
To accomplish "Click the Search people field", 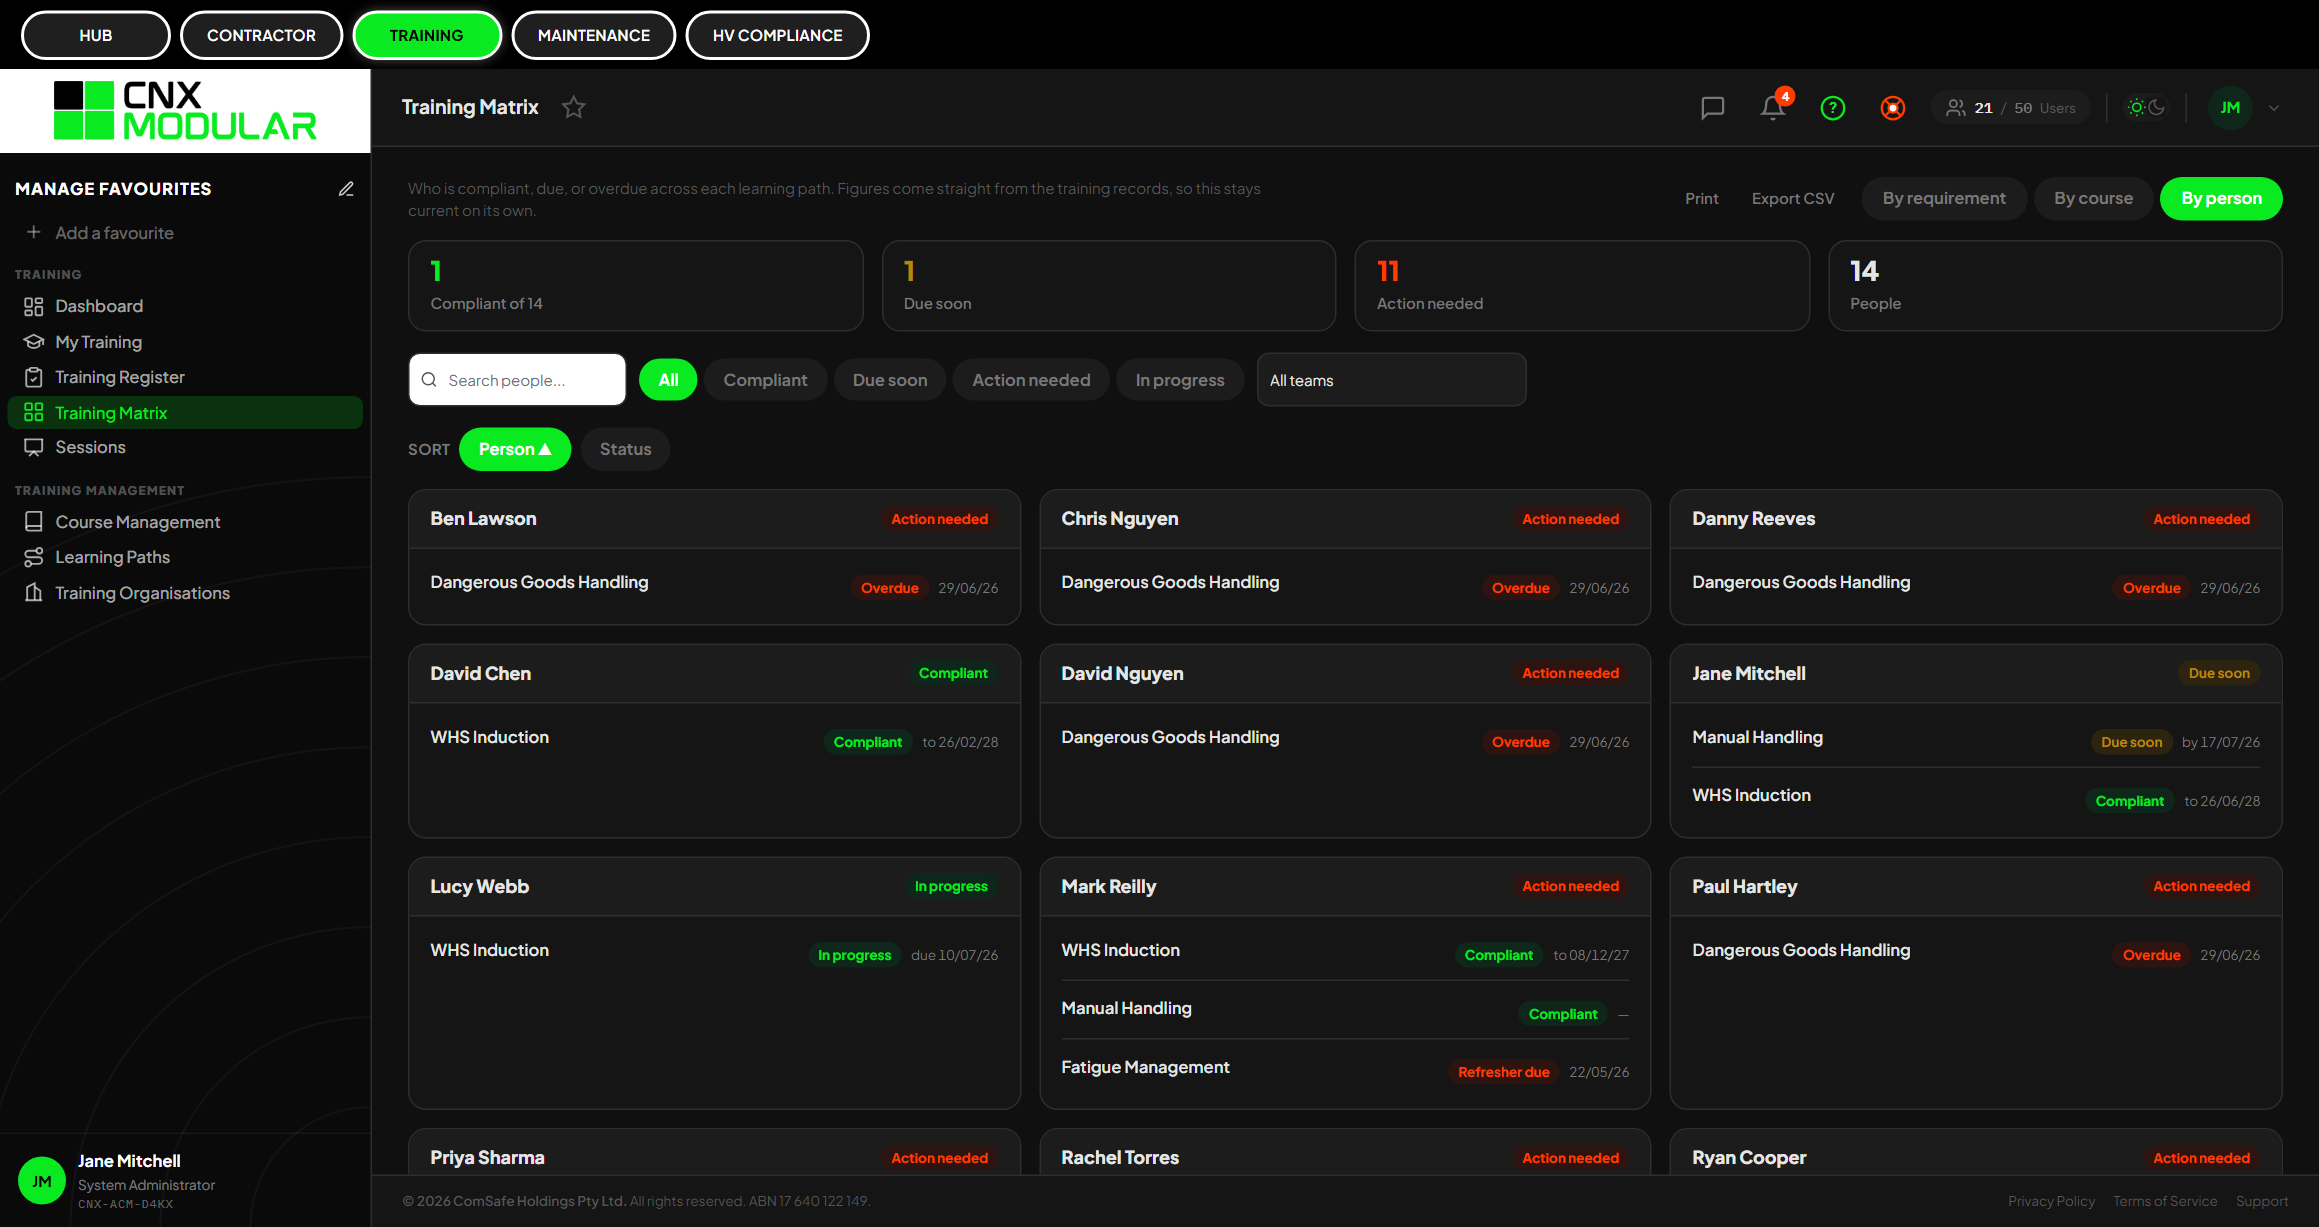I will [x=517, y=380].
